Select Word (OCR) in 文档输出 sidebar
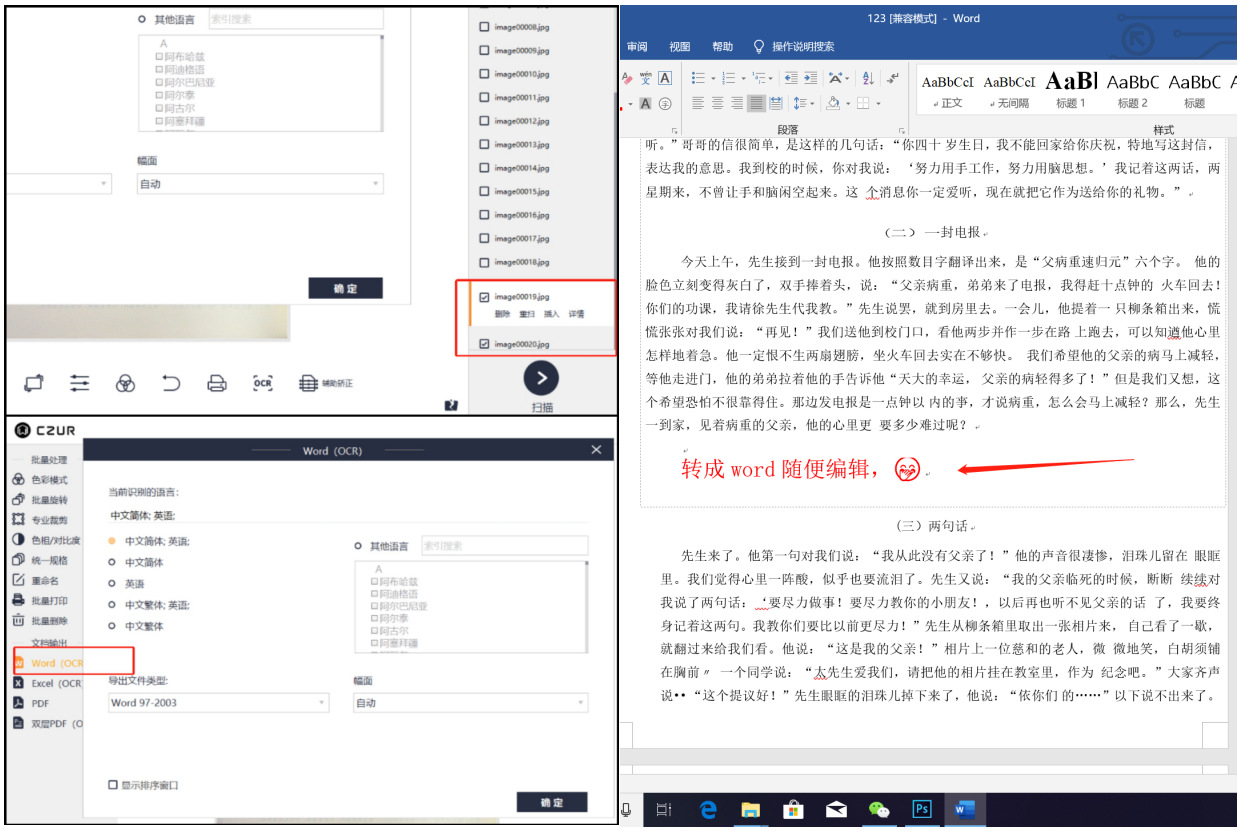Image resolution: width=1243 pixels, height=832 pixels. (x=48, y=662)
